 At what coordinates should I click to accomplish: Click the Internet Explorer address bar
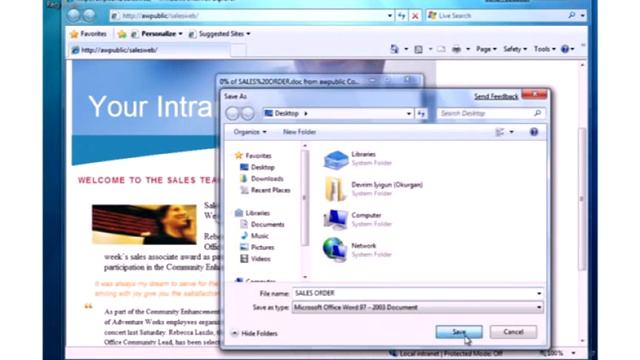(x=248, y=16)
